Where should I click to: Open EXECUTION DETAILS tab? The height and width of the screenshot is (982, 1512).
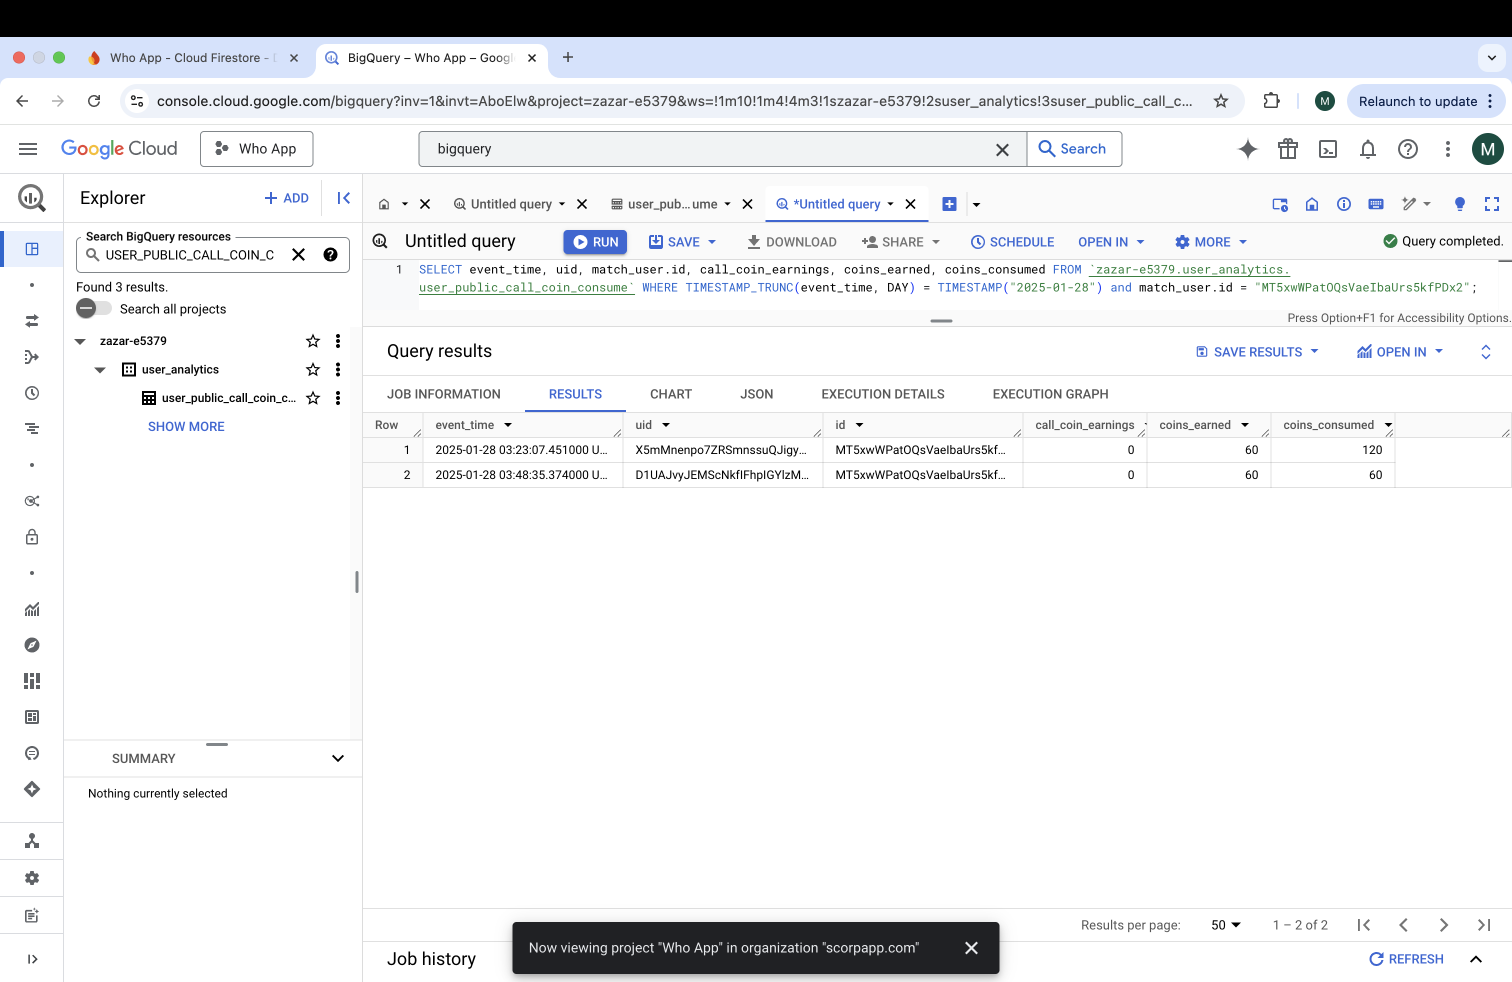[x=883, y=394]
